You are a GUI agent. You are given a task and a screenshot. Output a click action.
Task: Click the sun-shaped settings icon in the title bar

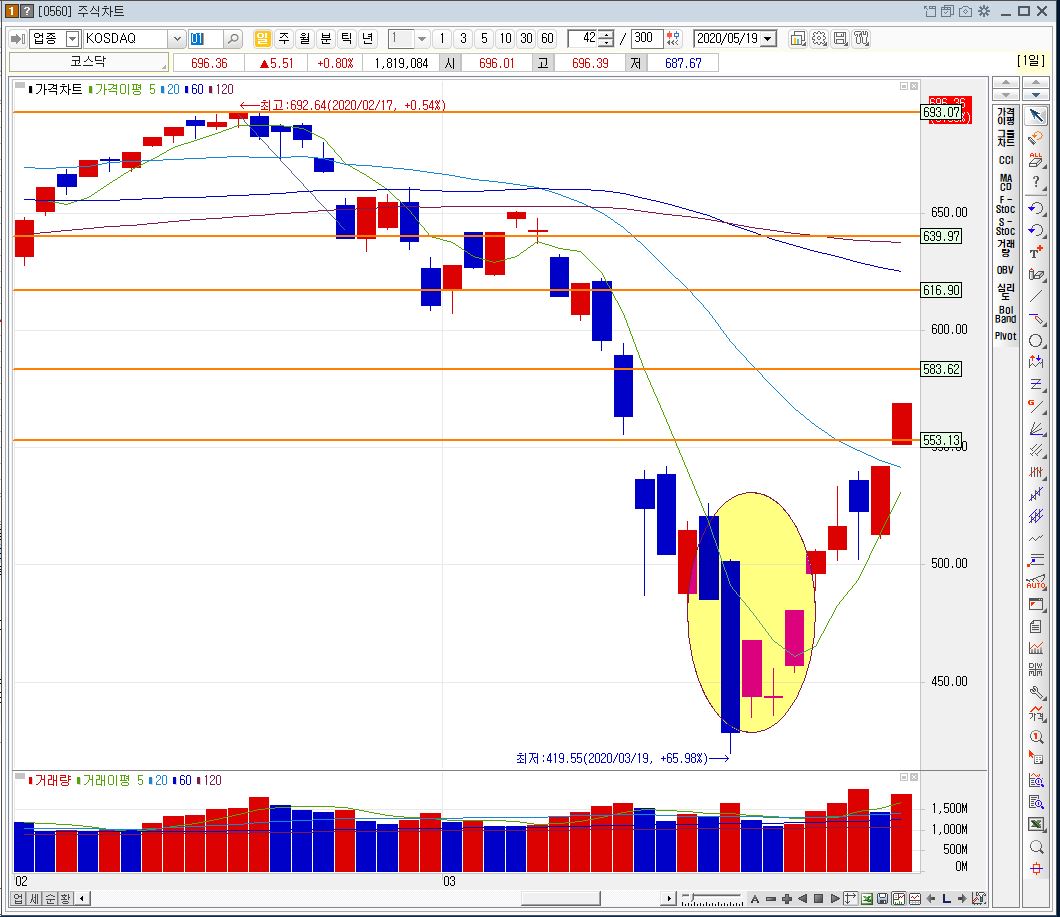tap(984, 11)
